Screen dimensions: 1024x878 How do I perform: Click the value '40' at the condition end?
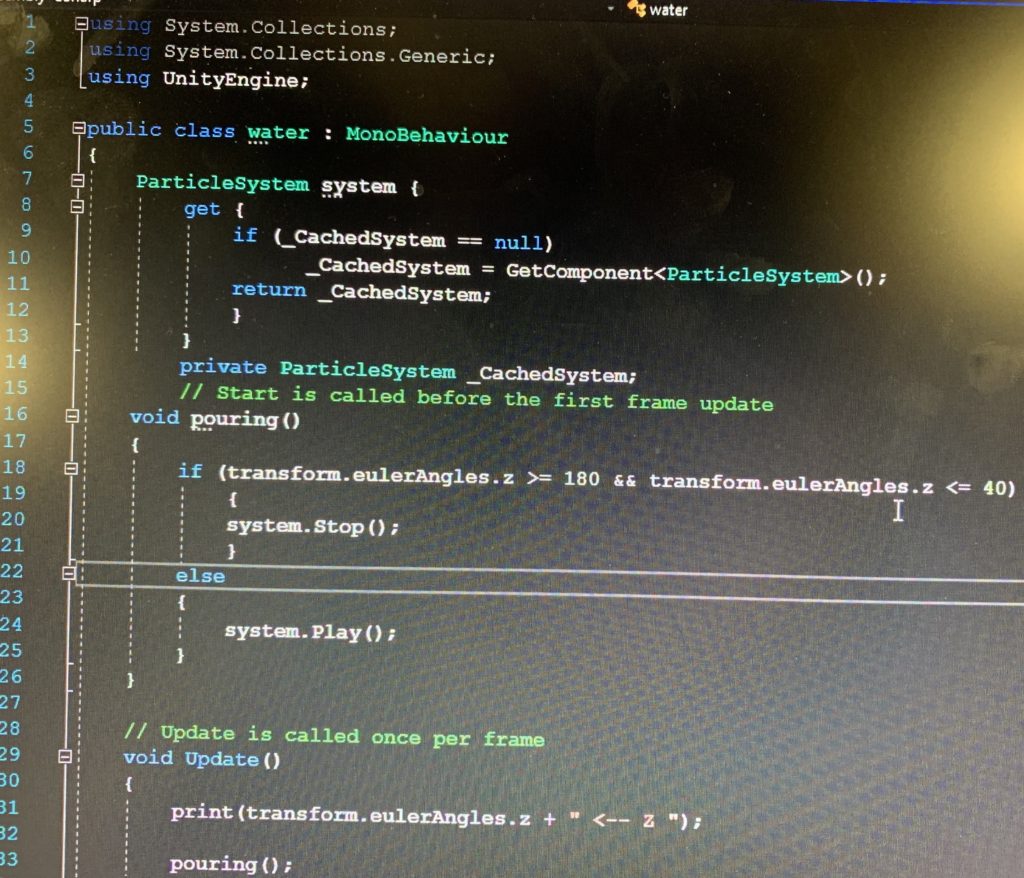tap(995, 487)
